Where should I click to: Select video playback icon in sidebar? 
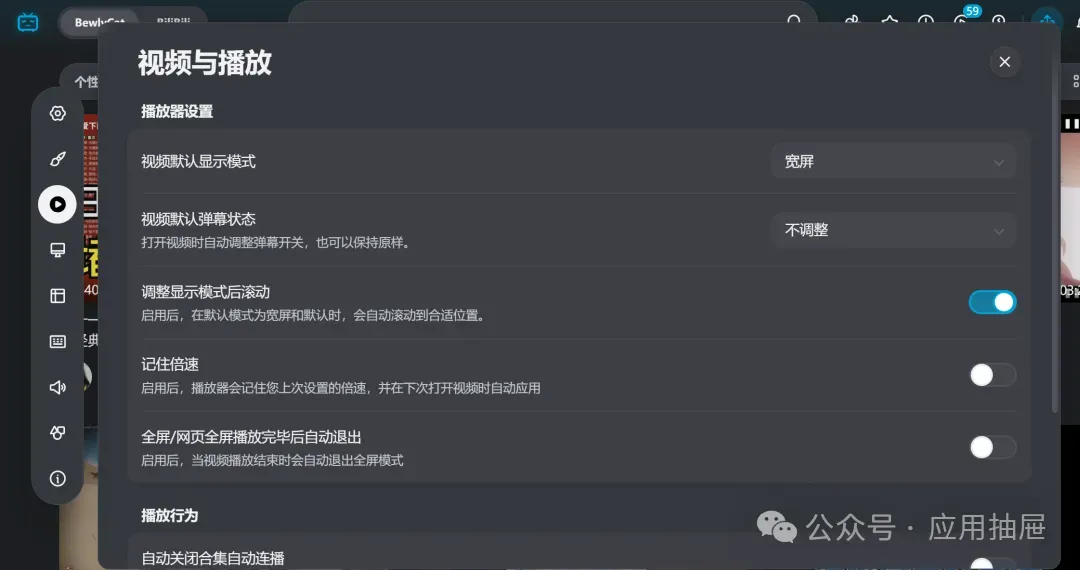tap(57, 204)
